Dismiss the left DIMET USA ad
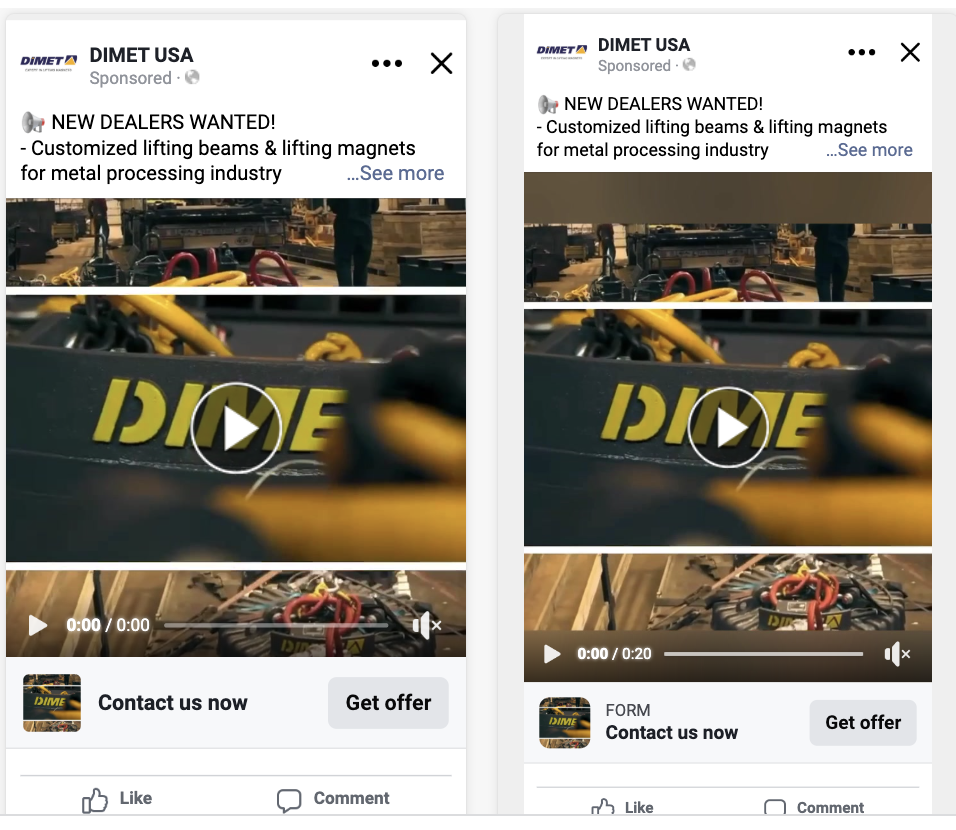This screenshot has height=830, width=956. [441, 64]
